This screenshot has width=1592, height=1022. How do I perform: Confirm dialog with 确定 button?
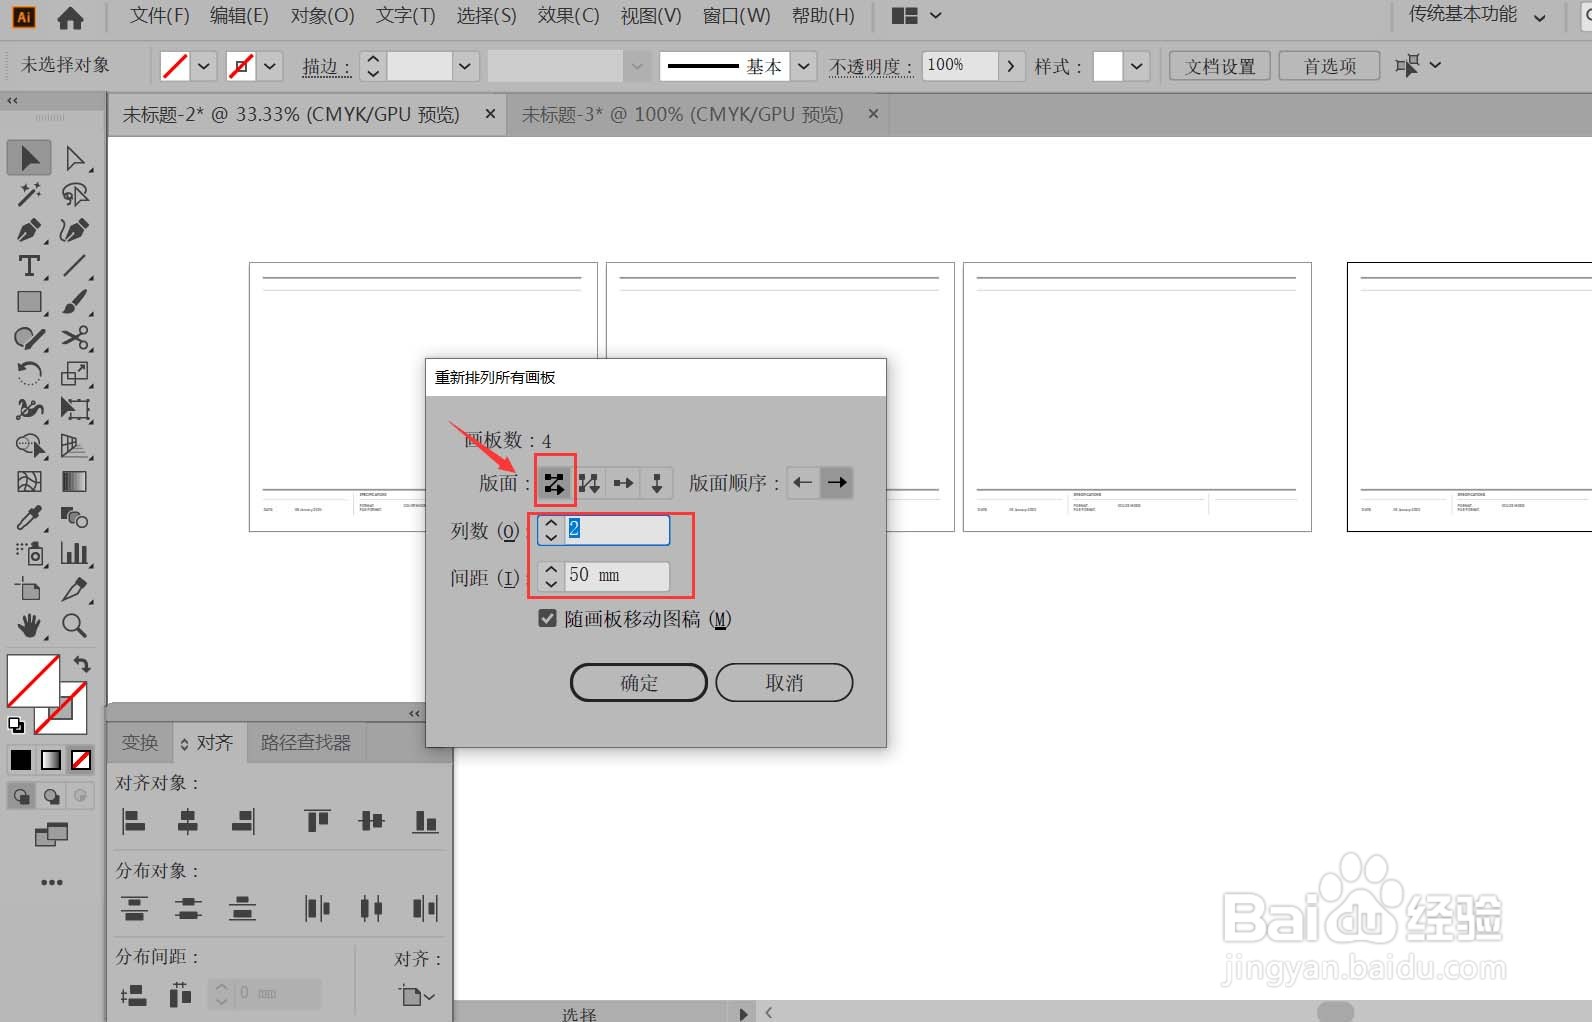pyautogui.click(x=639, y=682)
